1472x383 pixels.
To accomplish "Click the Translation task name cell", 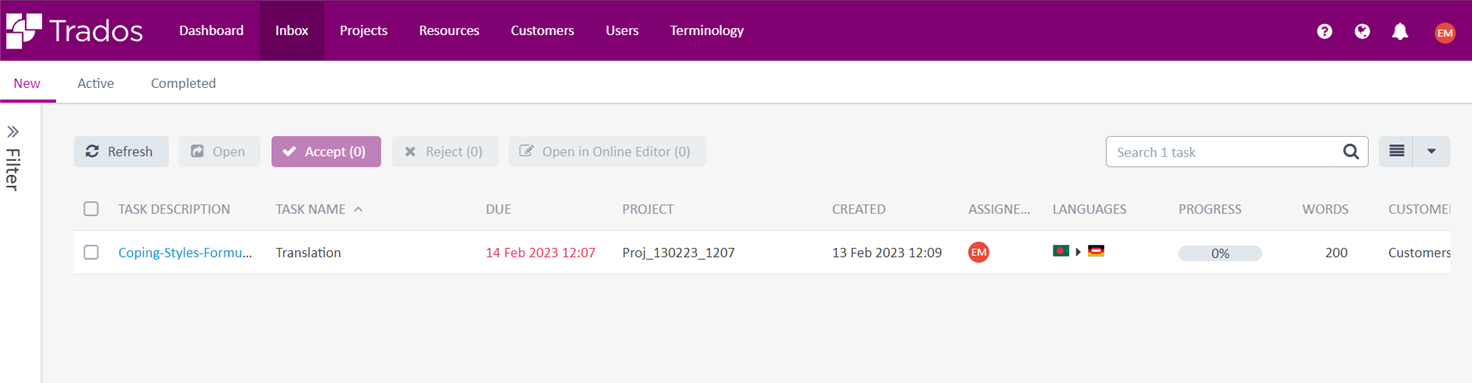I will pyautogui.click(x=308, y=253).
